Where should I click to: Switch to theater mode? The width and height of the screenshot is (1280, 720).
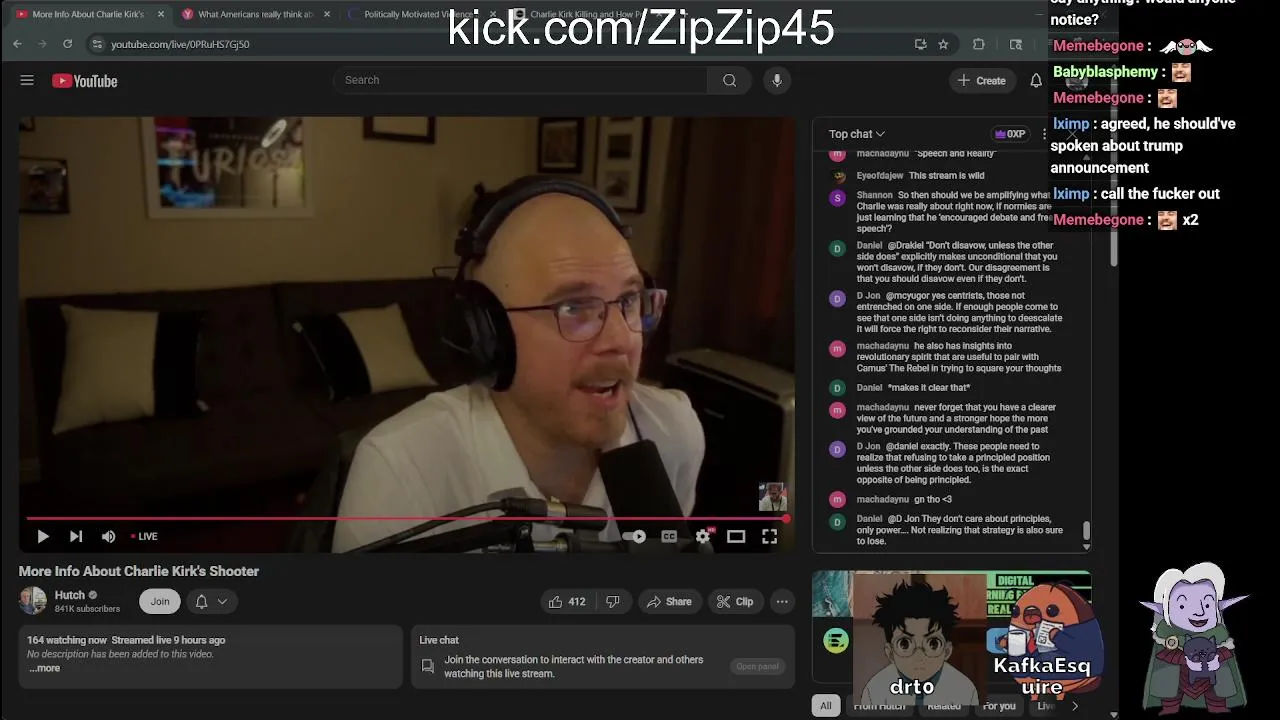pyautogui.click(x=736, y=537)
